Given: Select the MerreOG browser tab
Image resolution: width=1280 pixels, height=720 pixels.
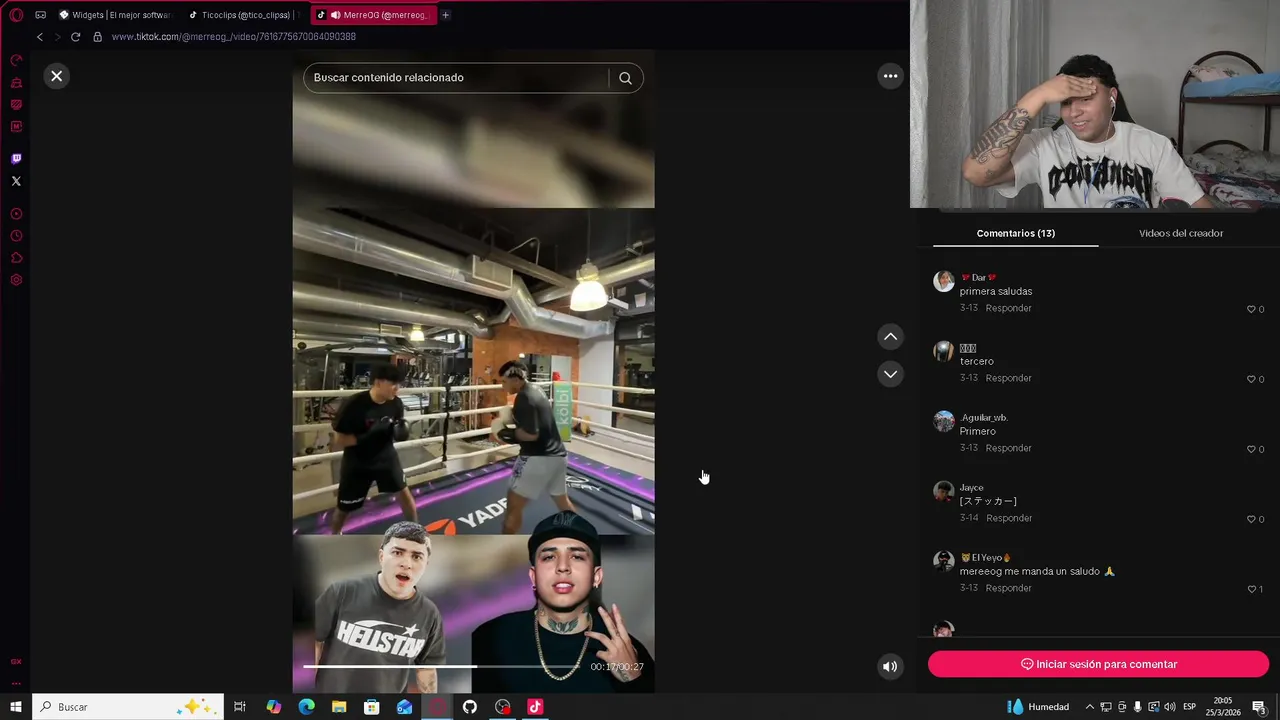Looking at the screenshot, I should click(x=373, y=15).
